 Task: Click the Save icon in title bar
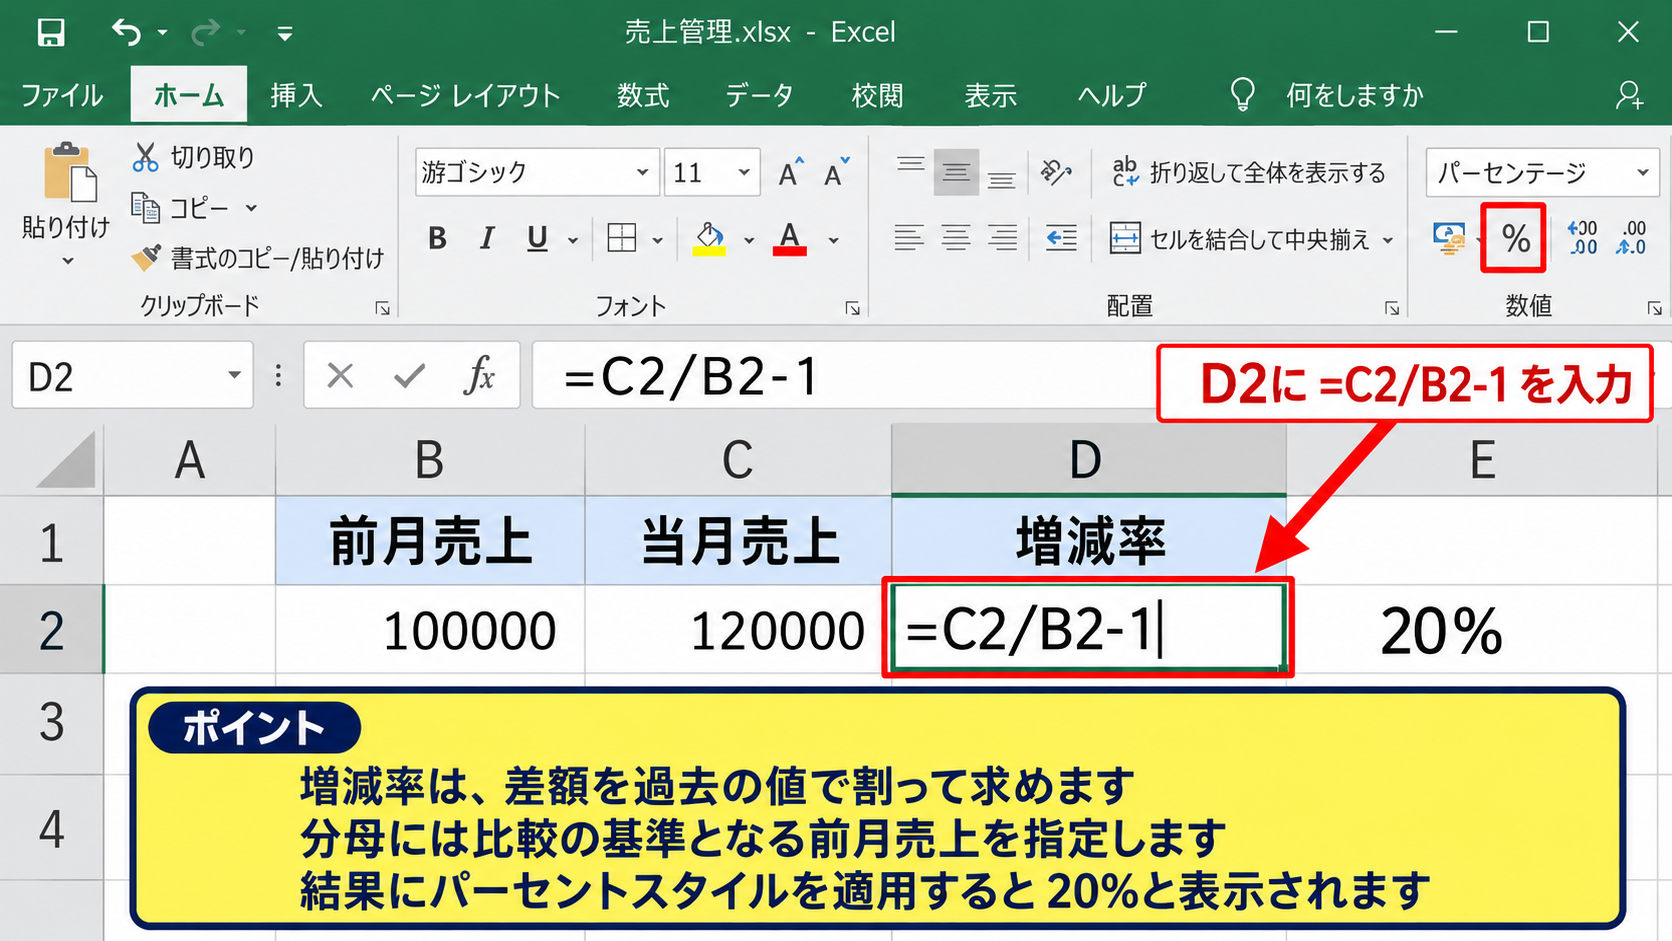[x=51, y=33]
